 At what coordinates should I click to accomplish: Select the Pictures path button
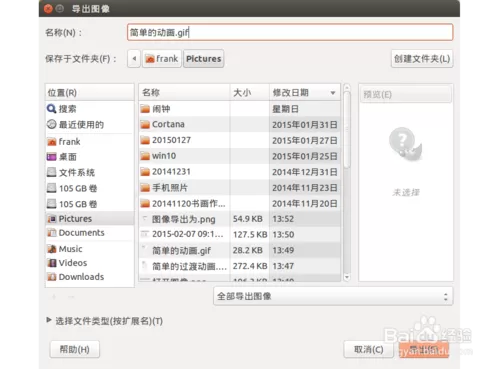tap(203, 59)
